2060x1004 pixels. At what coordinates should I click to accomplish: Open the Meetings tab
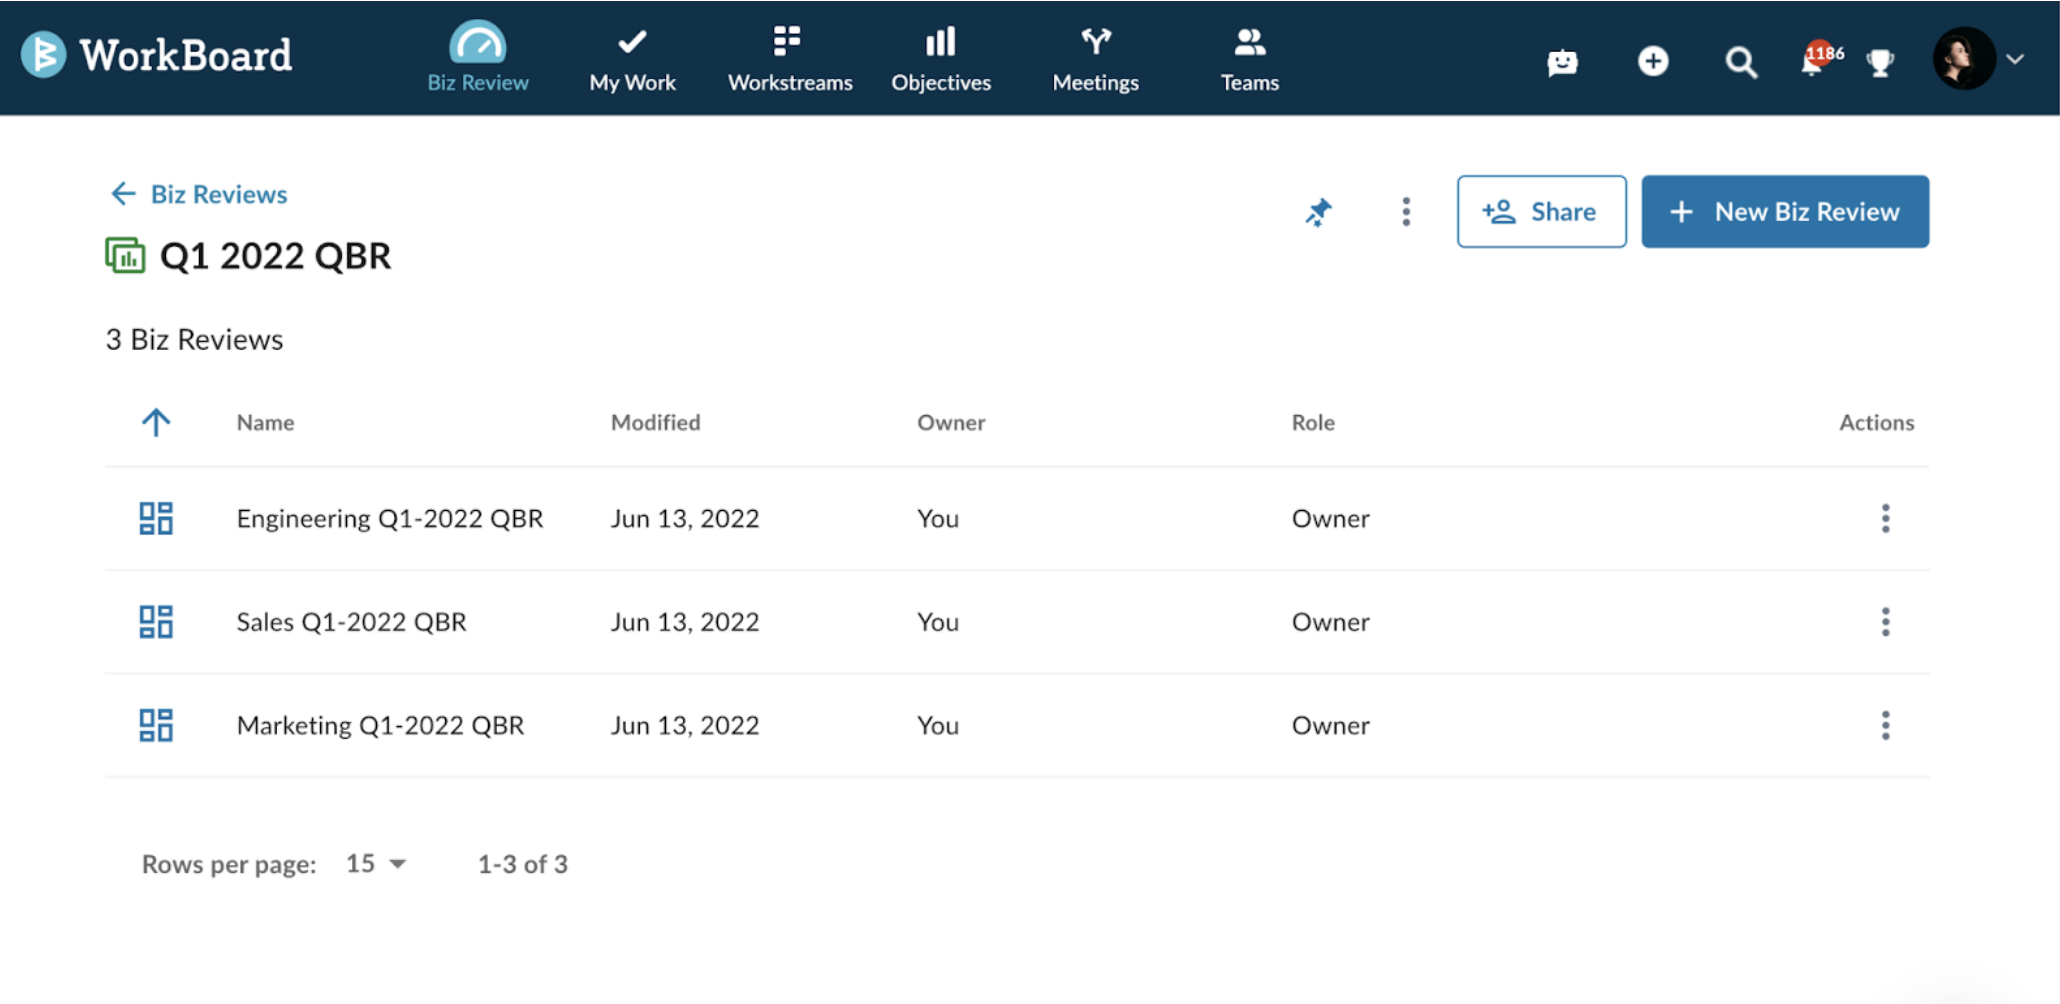(x=1096, y=60)
